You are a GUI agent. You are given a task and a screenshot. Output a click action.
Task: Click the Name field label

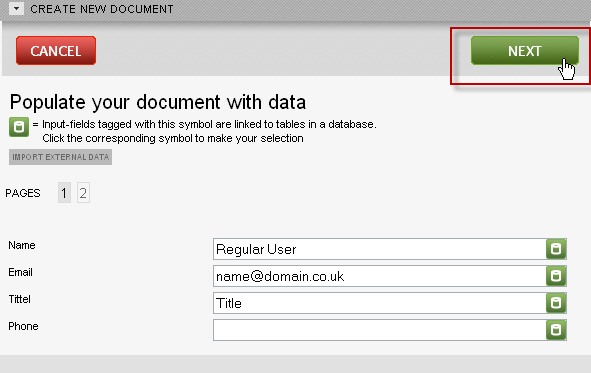click(22, 245)
